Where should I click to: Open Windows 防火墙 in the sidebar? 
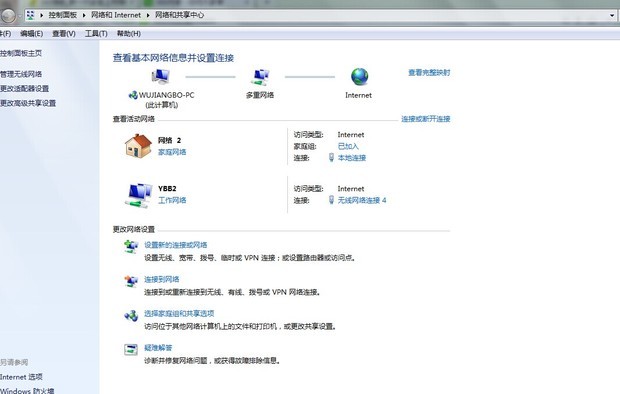(x=27, y=391)
